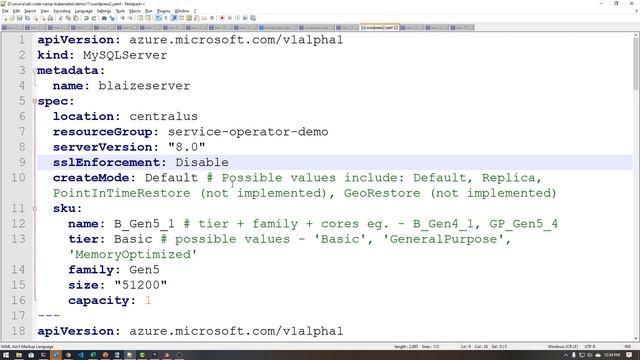Viewport: 640px width, 360px height.
Task: Click 'Disable' on the sslEnforcement line
Action: (202, 162)
